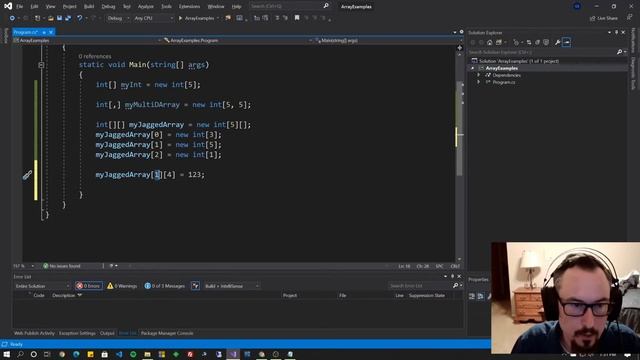
Task: Switch to Package Manager Console tab
Action: click(167, 333)
